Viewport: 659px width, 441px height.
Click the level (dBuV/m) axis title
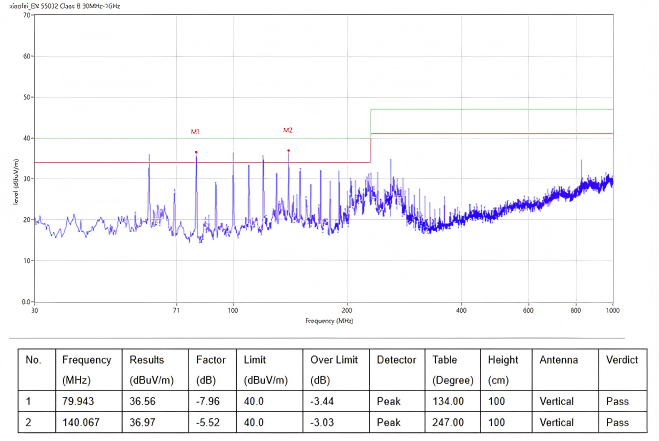16,182
